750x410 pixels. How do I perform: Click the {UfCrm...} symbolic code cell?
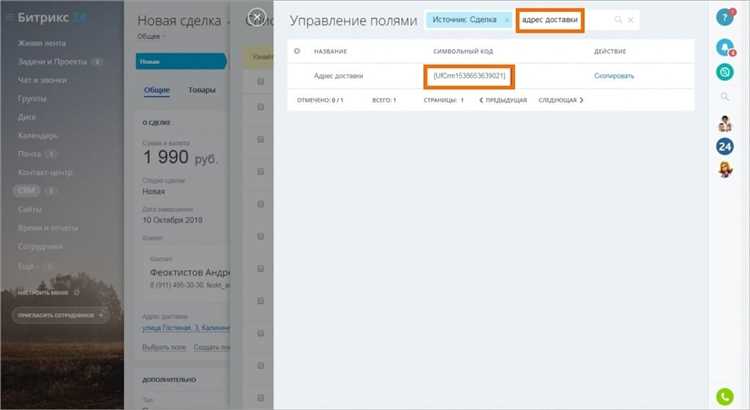point(469,76)
